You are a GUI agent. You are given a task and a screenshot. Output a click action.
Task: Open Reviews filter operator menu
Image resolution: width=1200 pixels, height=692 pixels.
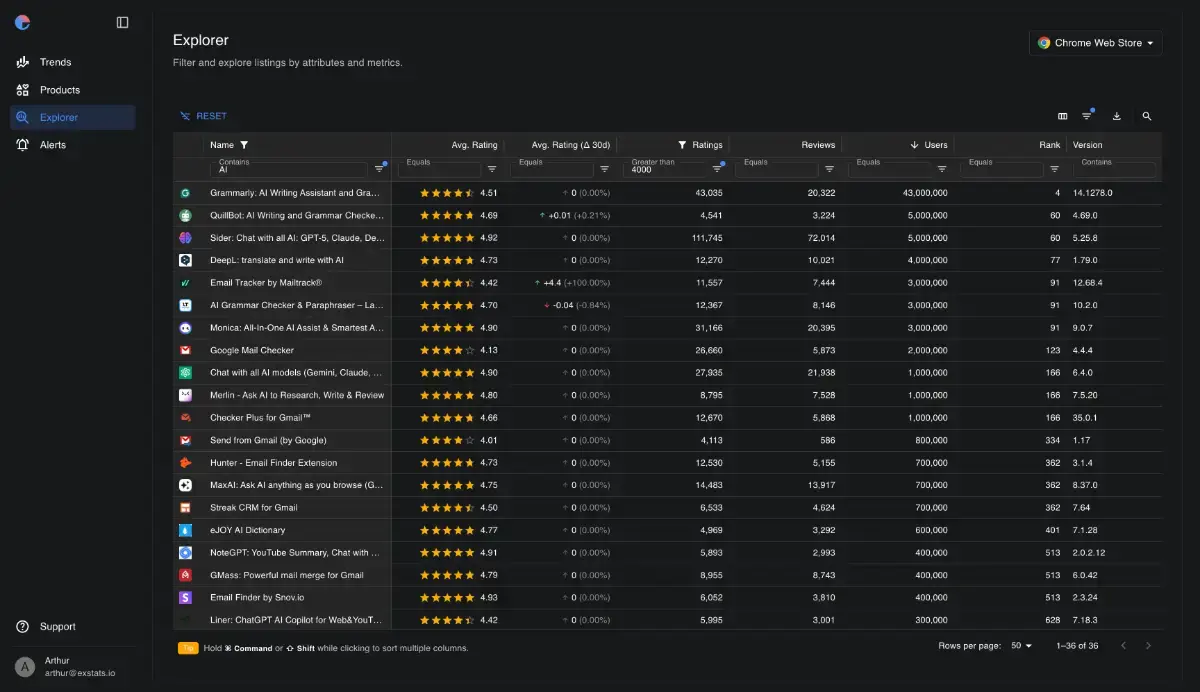[x=829, y=169]
